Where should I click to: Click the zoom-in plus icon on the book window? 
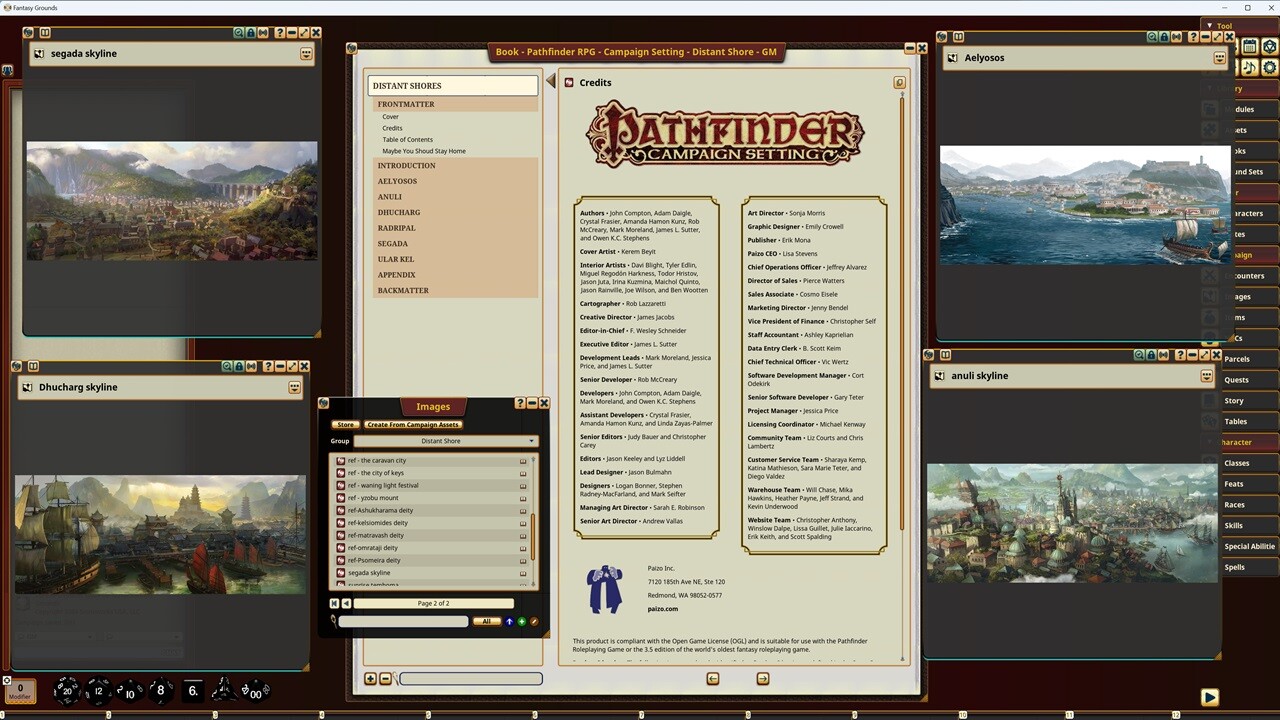click(370, 679)
